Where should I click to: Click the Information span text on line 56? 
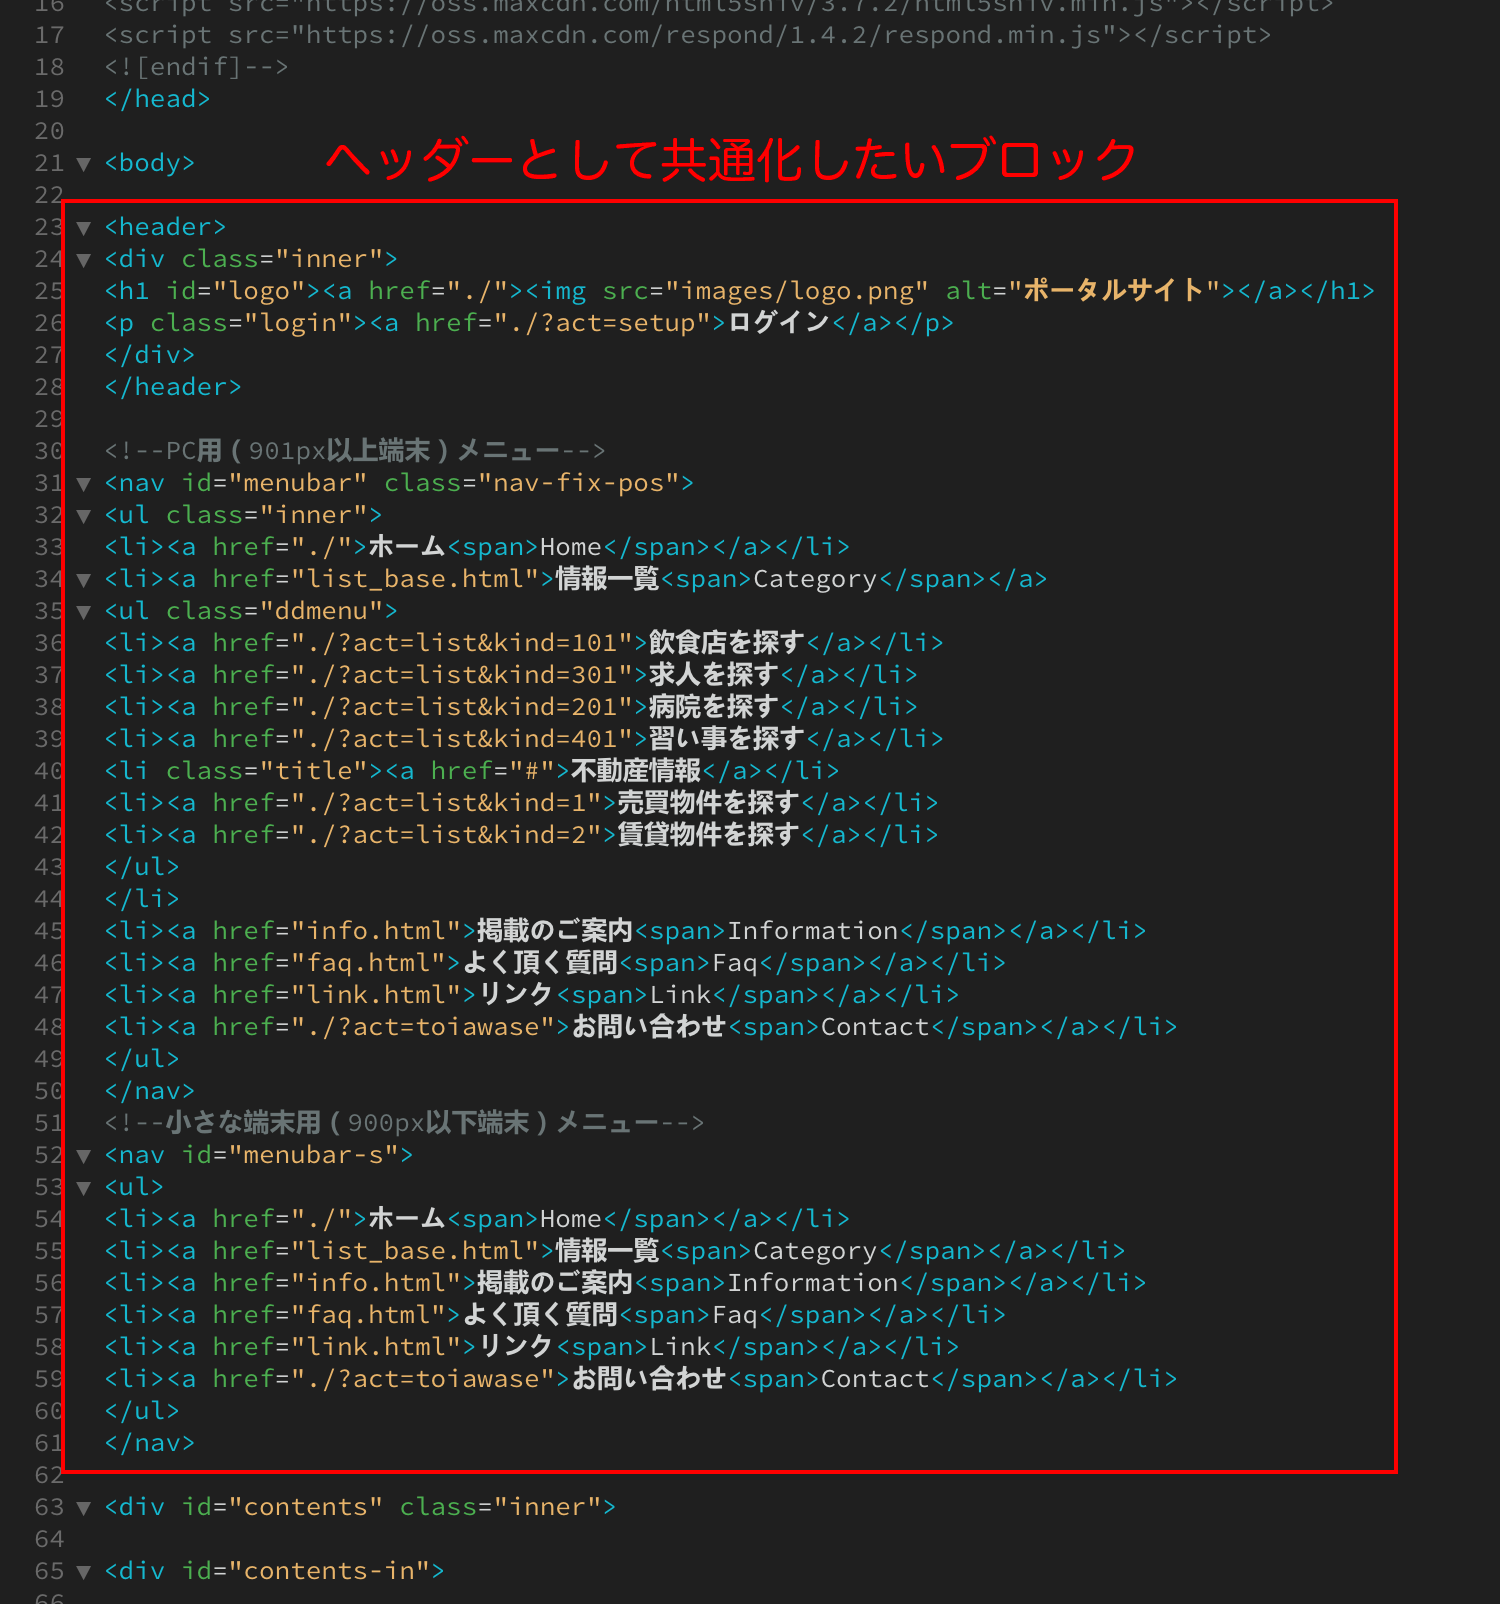813,1283
